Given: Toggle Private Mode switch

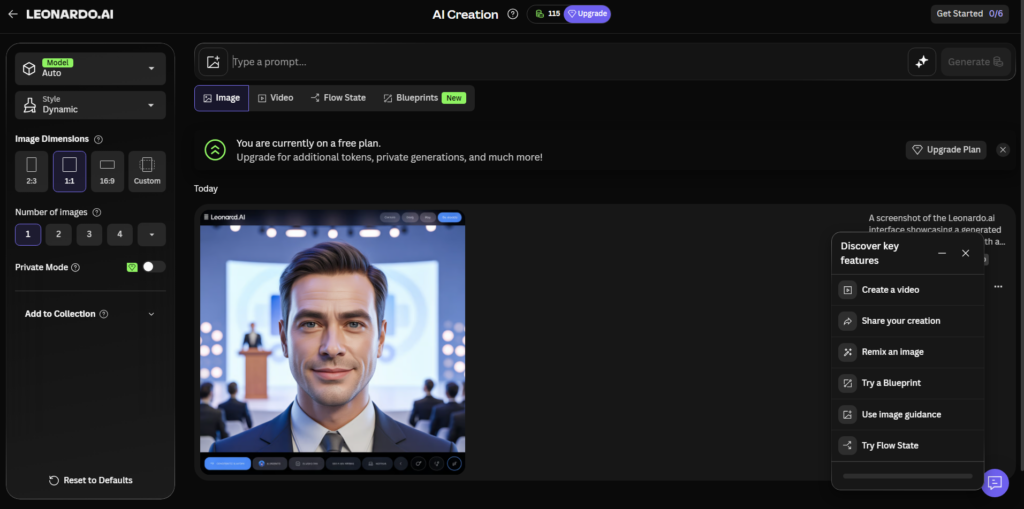Looking at the screenshot, I should tap(153, 267).
